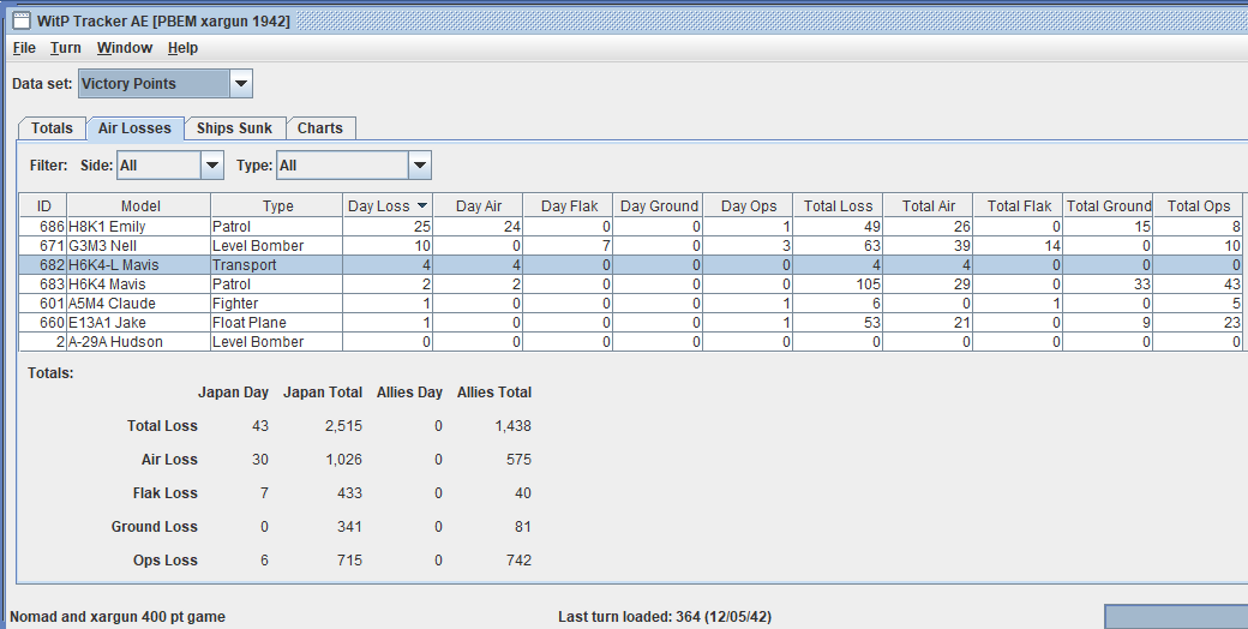Sort by Total Ground column header
This screenshot has width=1248, height=629.
click(x=1108, y=206)
